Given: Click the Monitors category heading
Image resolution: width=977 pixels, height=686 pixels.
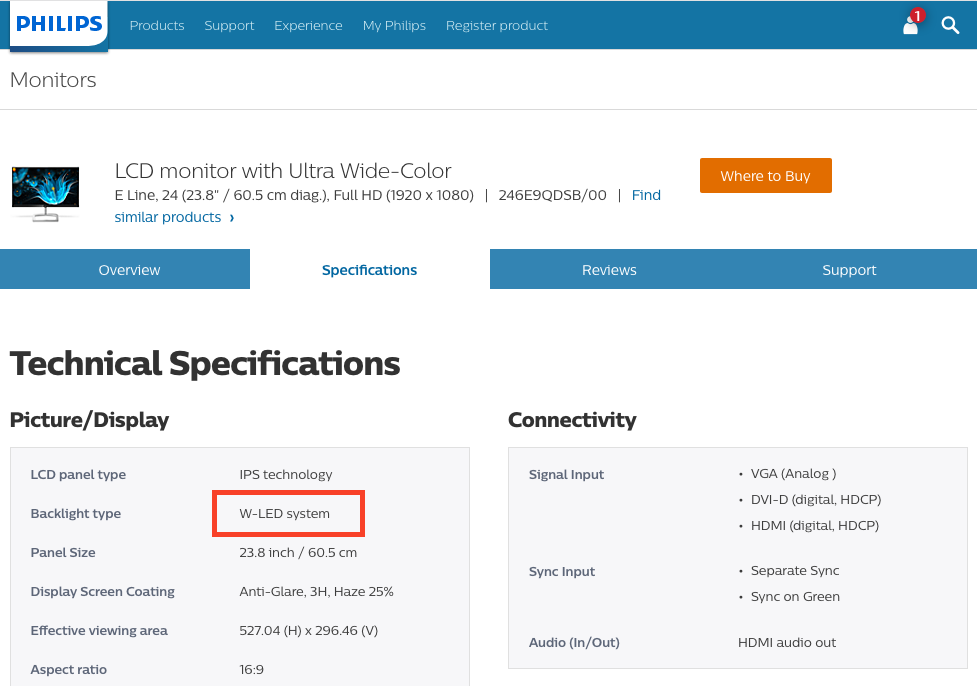Looking at the screenshot, I should pyautogui.click(x=53, y=80).
